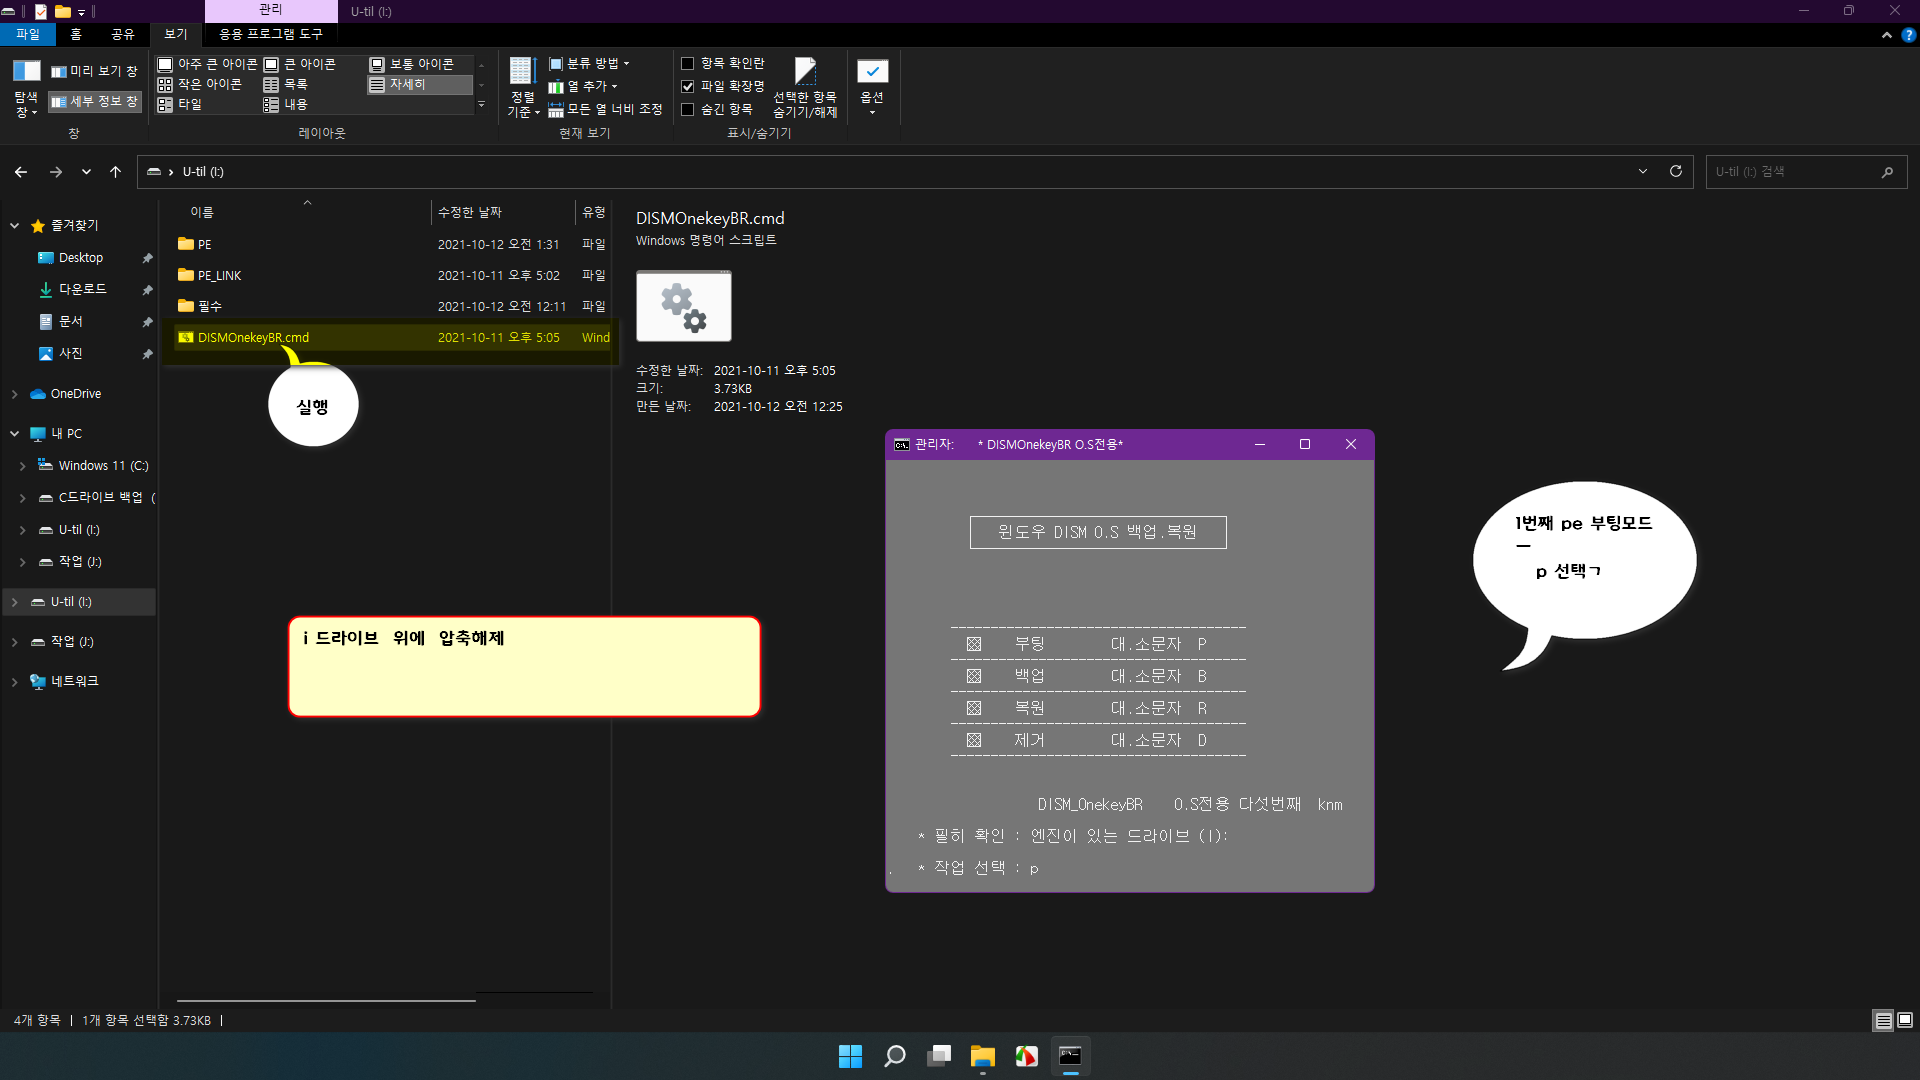The image size is (1920, 1080).
Task: Open the Network (네트워크) item
Action: [74, 681]
